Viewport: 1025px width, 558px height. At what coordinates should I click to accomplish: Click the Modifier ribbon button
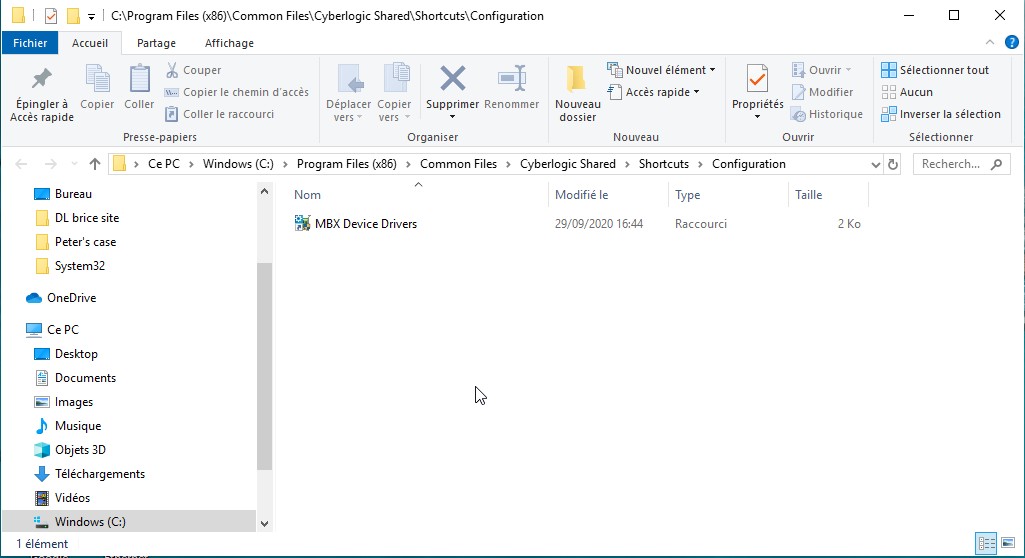[822, 92]
